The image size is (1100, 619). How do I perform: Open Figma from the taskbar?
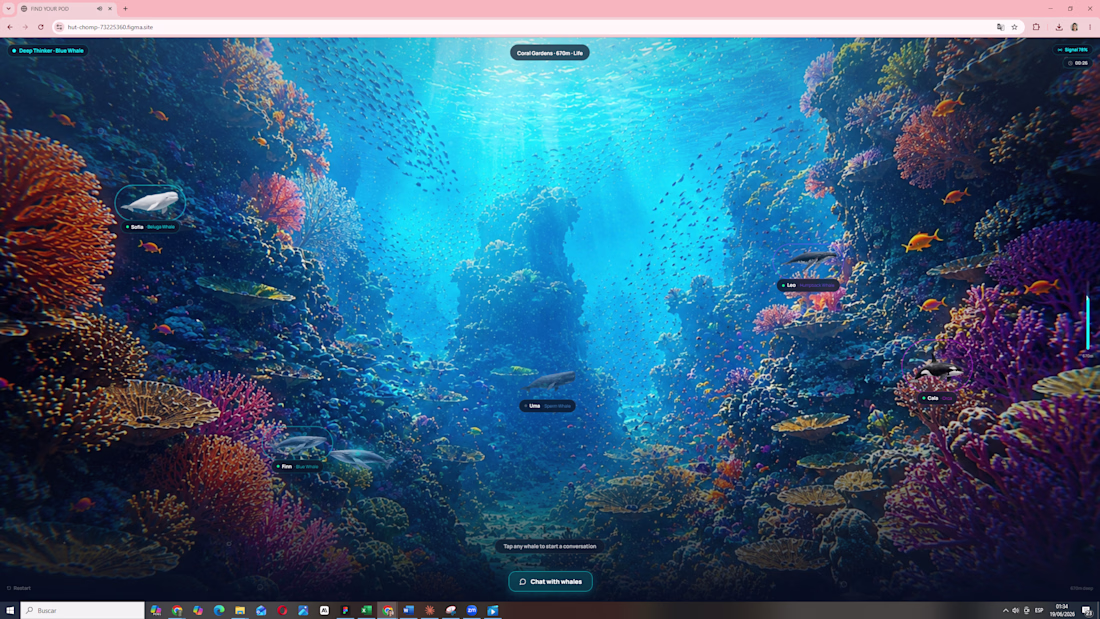(x=345, y=611)
